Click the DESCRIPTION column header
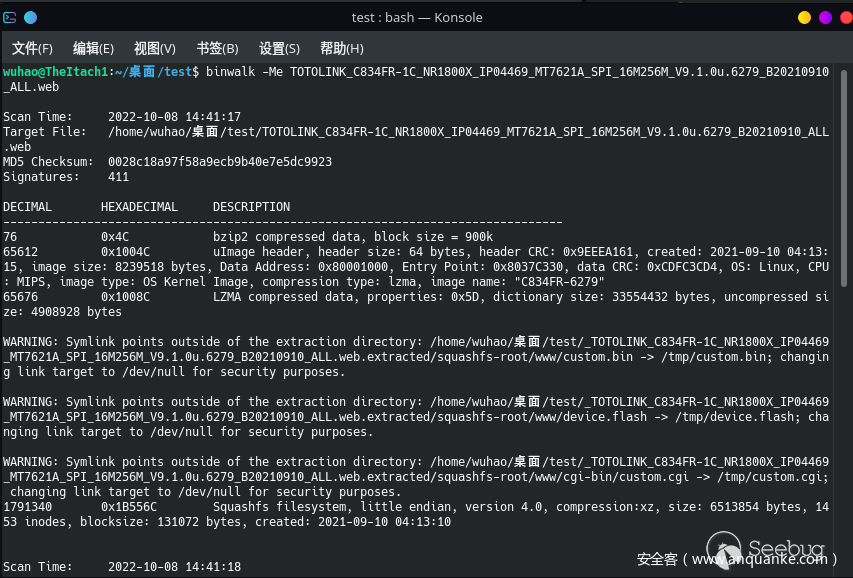 pos(253,206)
